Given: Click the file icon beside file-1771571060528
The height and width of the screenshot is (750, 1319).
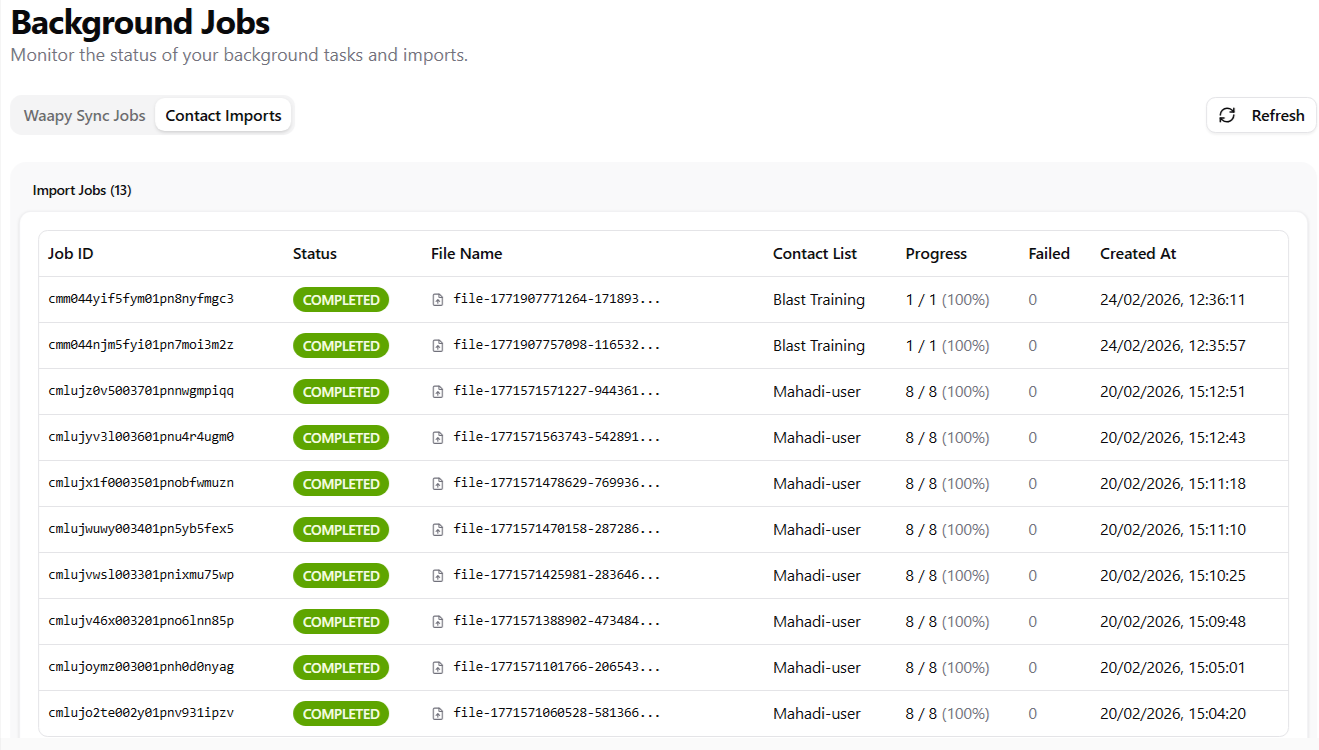Looking at the screenshot, I should tap(438, 714).
